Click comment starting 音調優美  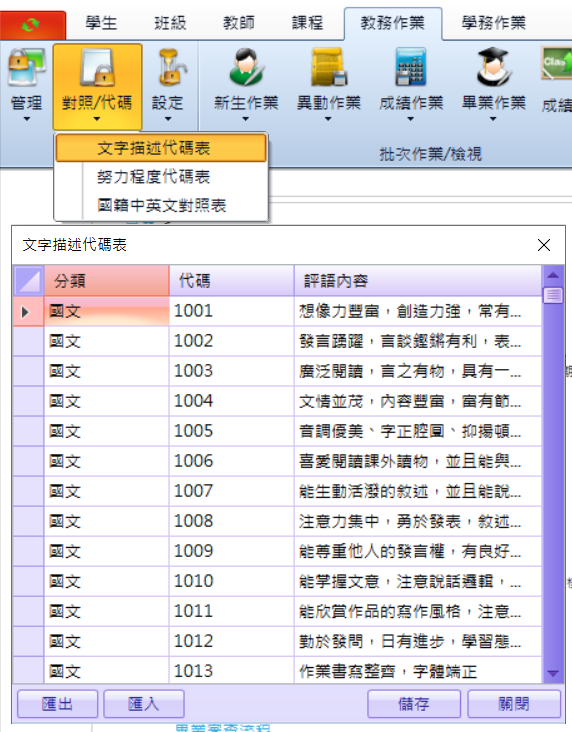tap(418, 431)
